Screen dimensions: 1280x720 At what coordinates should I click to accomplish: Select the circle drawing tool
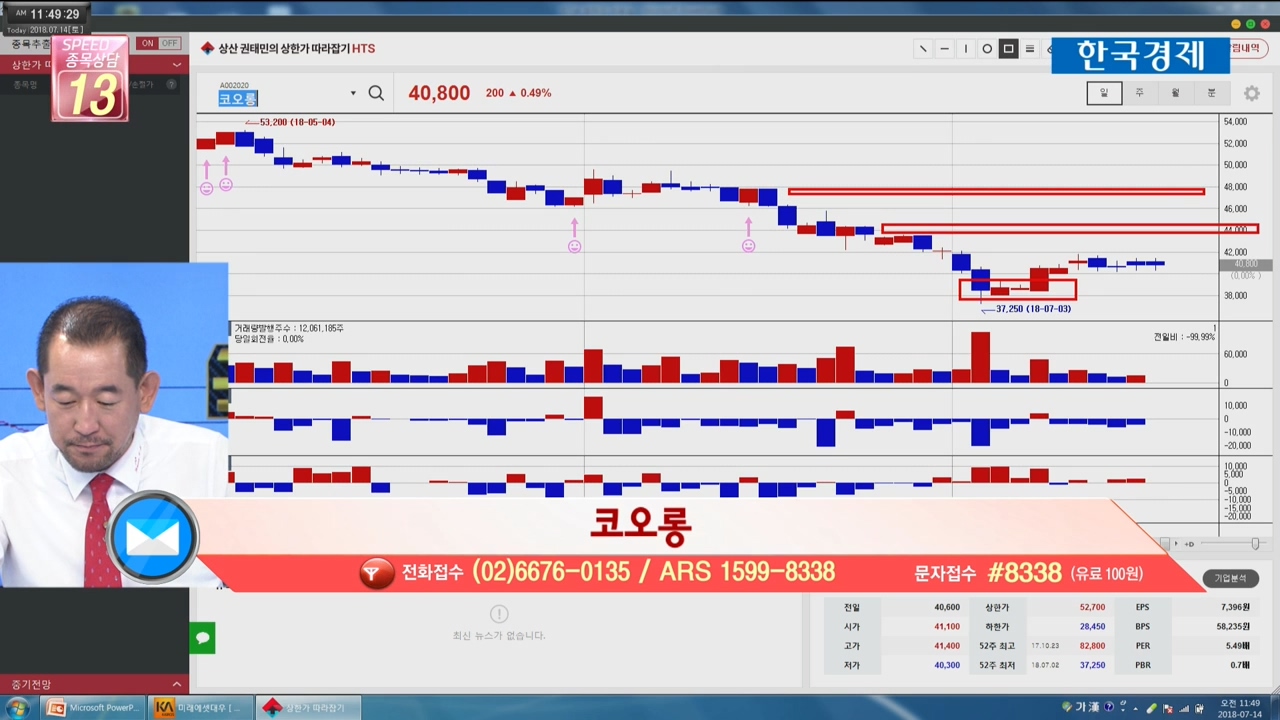point(987,49)
